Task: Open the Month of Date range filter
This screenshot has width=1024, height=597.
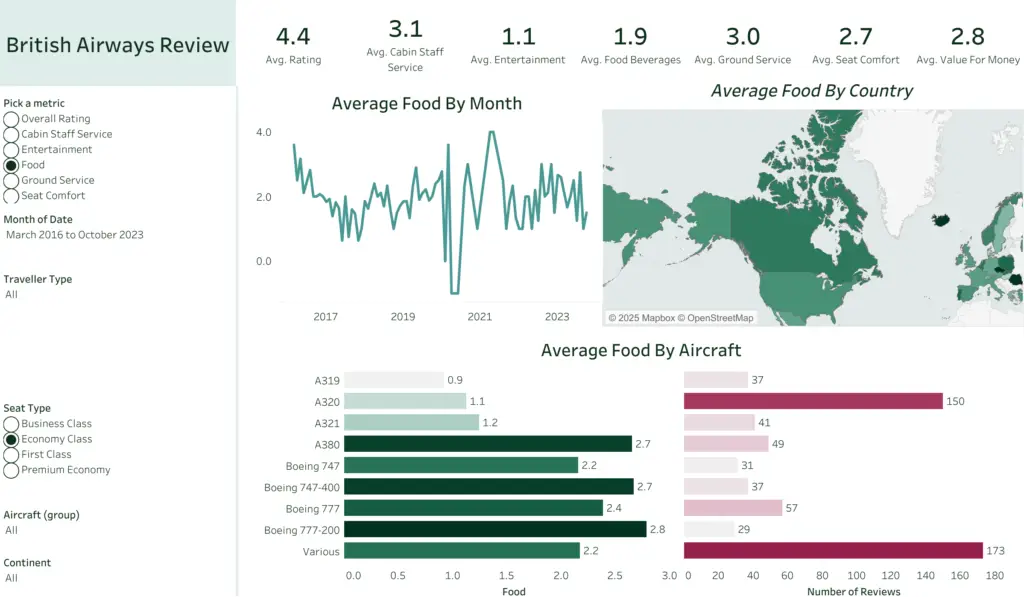Action: tap(75, 235)
